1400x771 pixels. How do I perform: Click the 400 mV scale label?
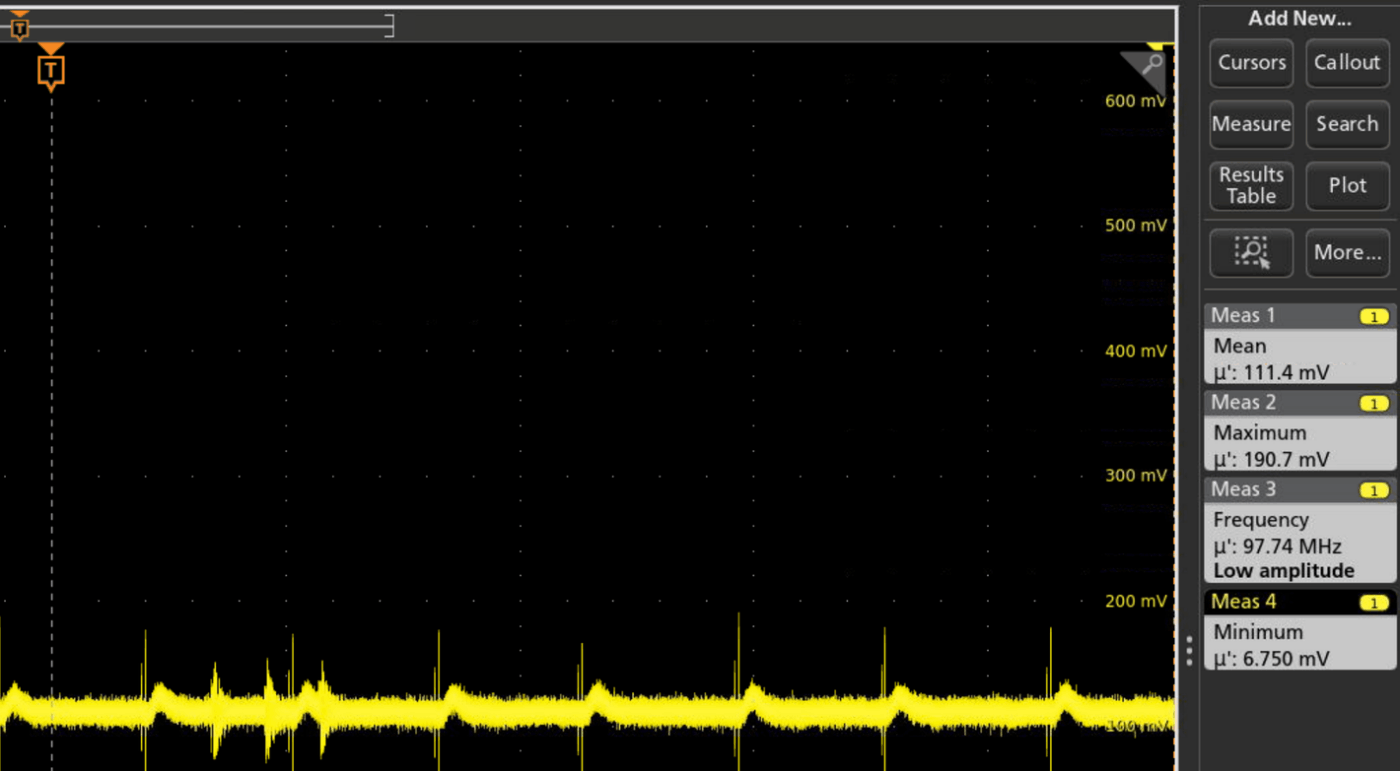point(1135,351)
